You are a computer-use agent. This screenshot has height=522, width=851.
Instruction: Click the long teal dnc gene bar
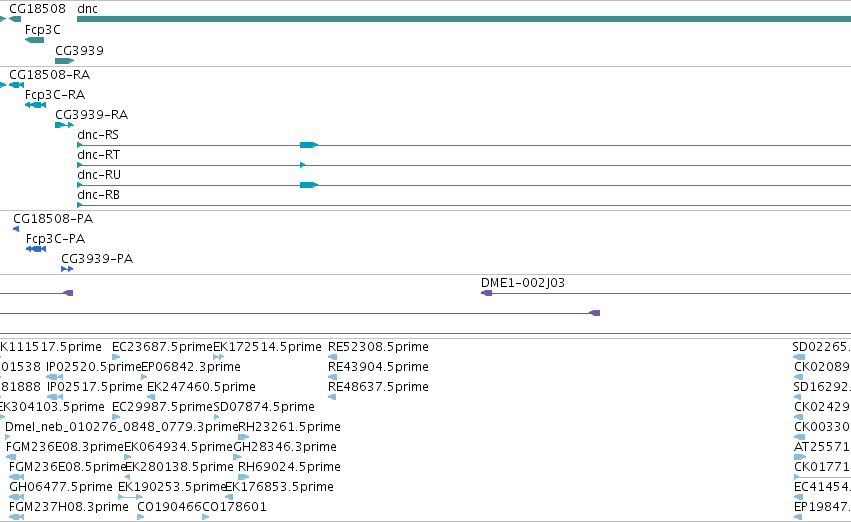464,19
